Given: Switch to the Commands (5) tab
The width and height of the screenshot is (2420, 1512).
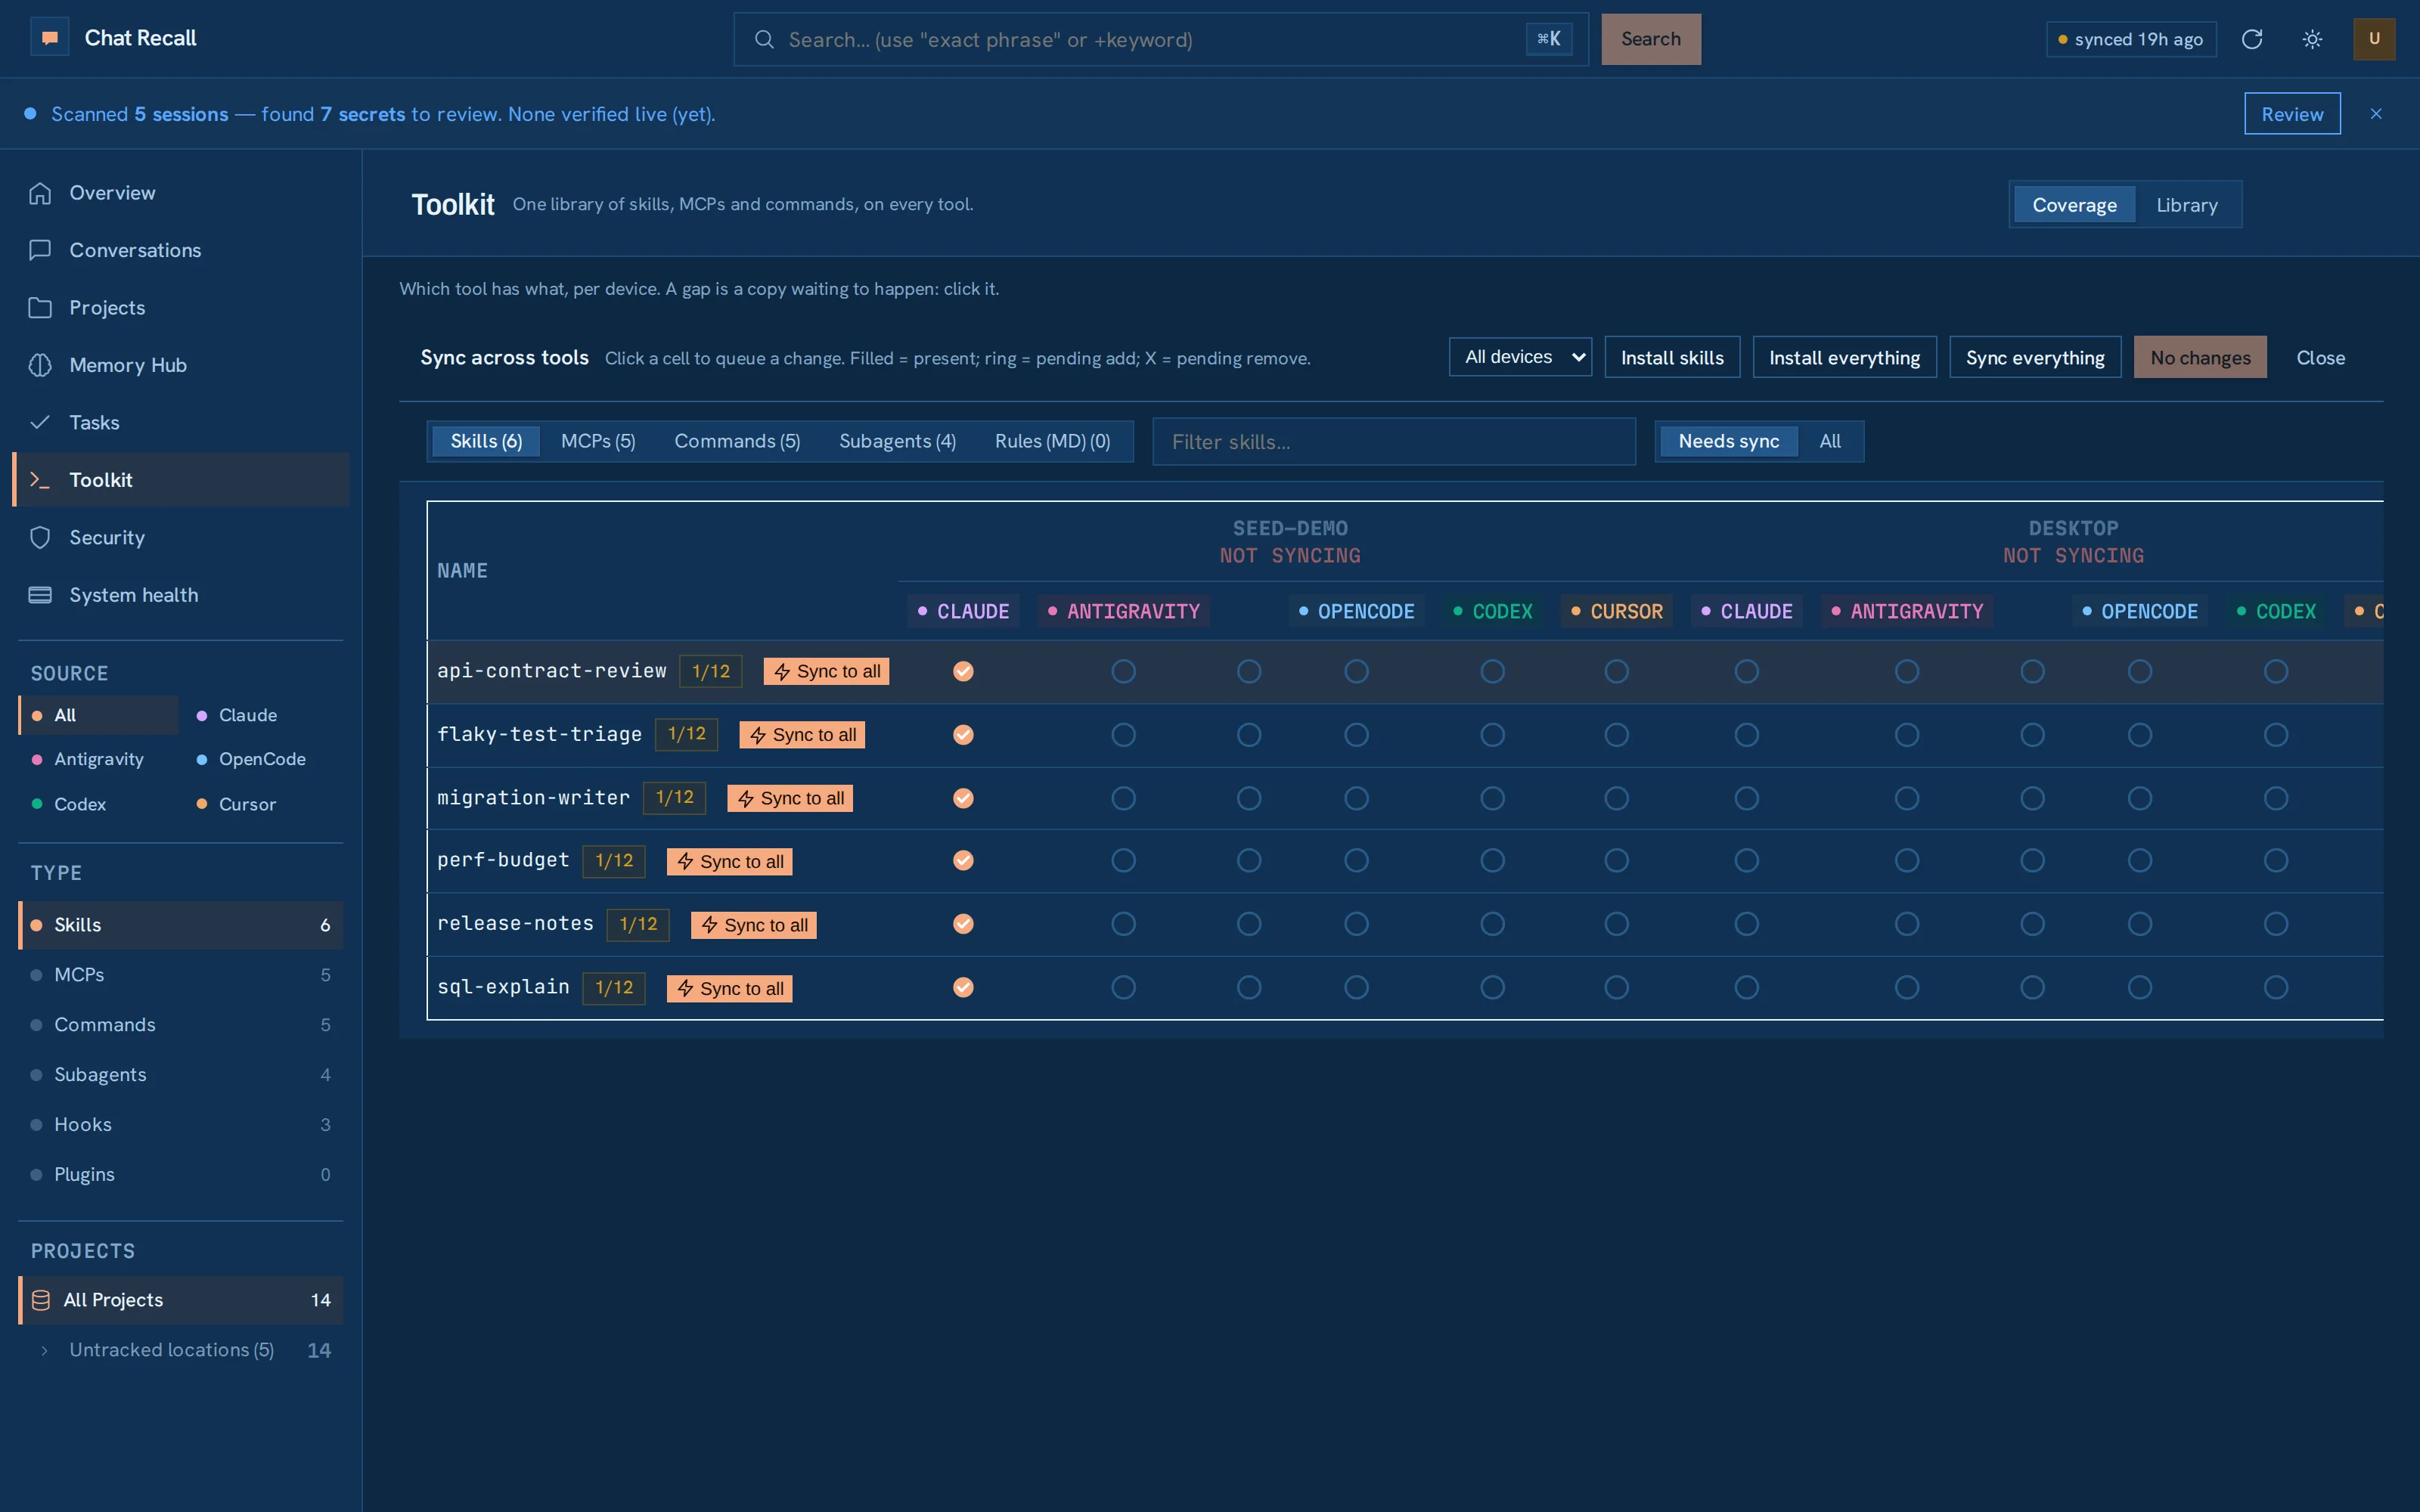Looking at the screenshot, I should (737, 441).
